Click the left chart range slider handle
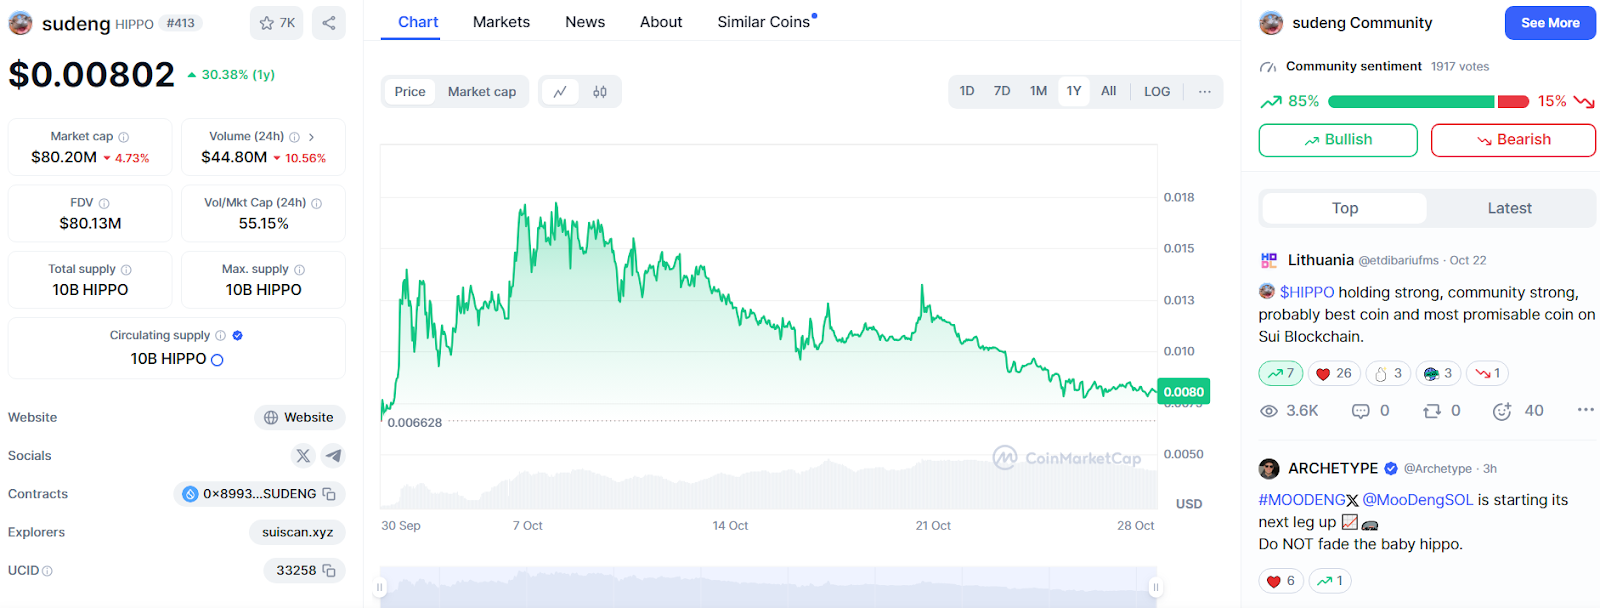The width and height of the screenshot is (1600, 608). [380, 588]
